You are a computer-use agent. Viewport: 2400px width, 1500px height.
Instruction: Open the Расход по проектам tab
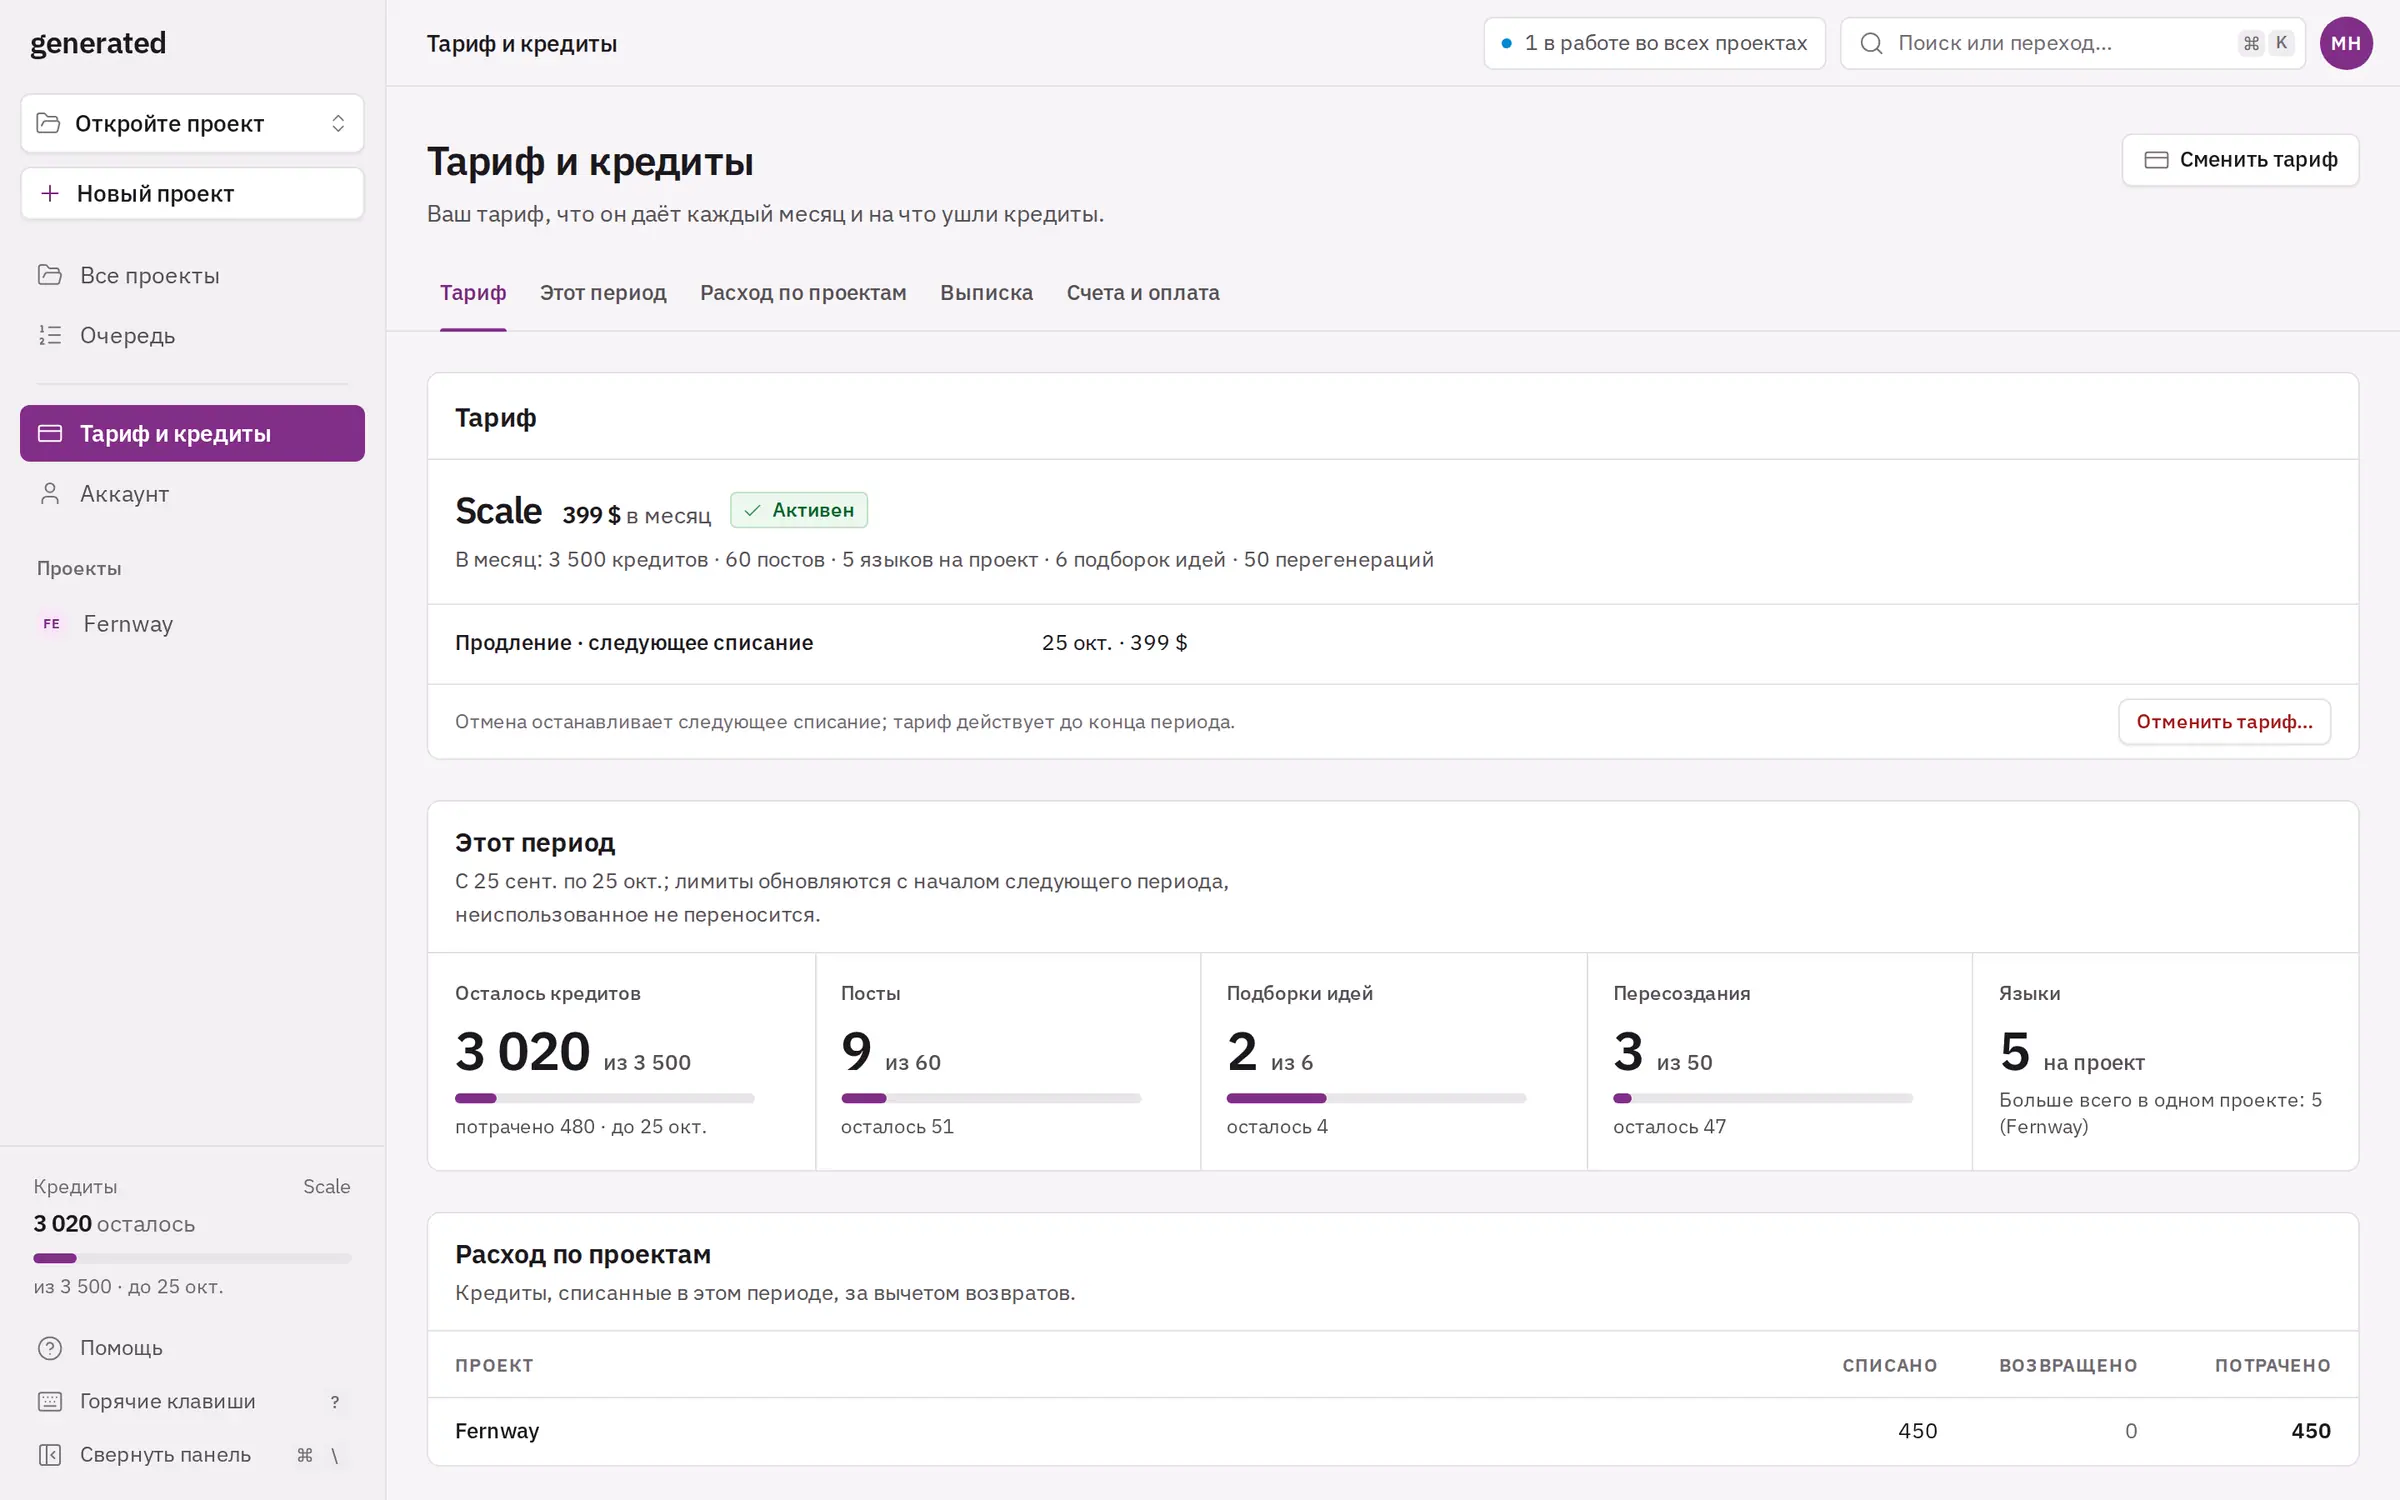pyautogui.click(x=803, y=293)
